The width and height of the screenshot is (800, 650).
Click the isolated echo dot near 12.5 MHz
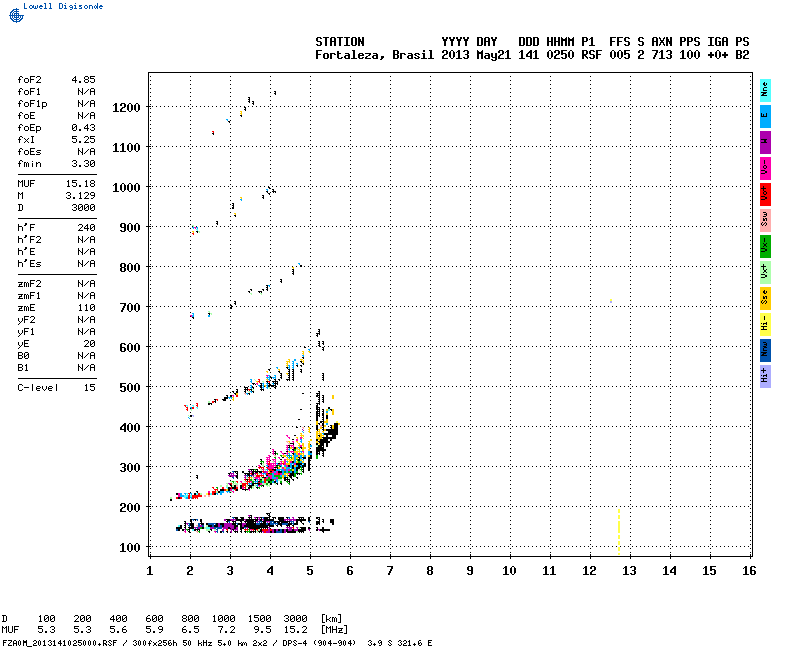pos(611,301)
